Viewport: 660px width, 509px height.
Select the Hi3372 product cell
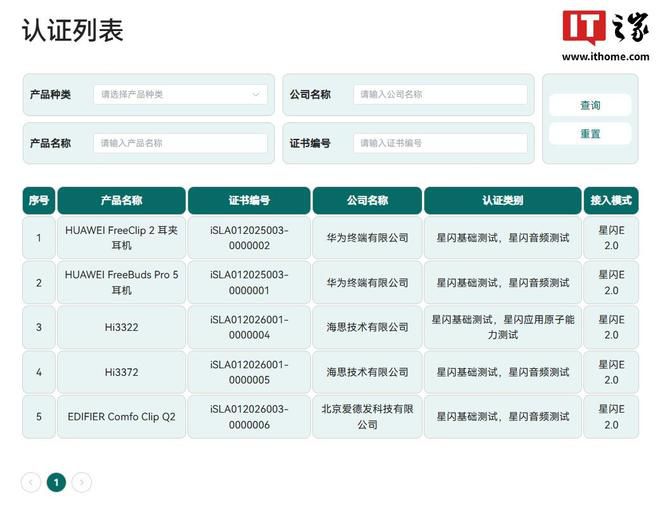click(122, 372)
